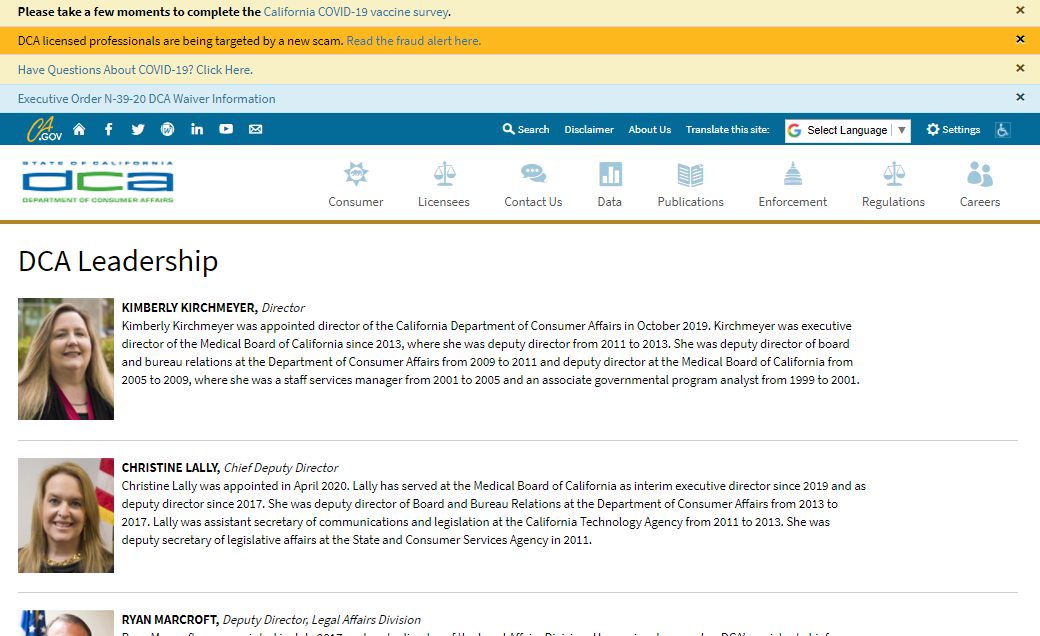Dismiss the COVID-19 questions banner
Image resolution: width=1040 pixels, height=636 pixels.
point(1020,68)
